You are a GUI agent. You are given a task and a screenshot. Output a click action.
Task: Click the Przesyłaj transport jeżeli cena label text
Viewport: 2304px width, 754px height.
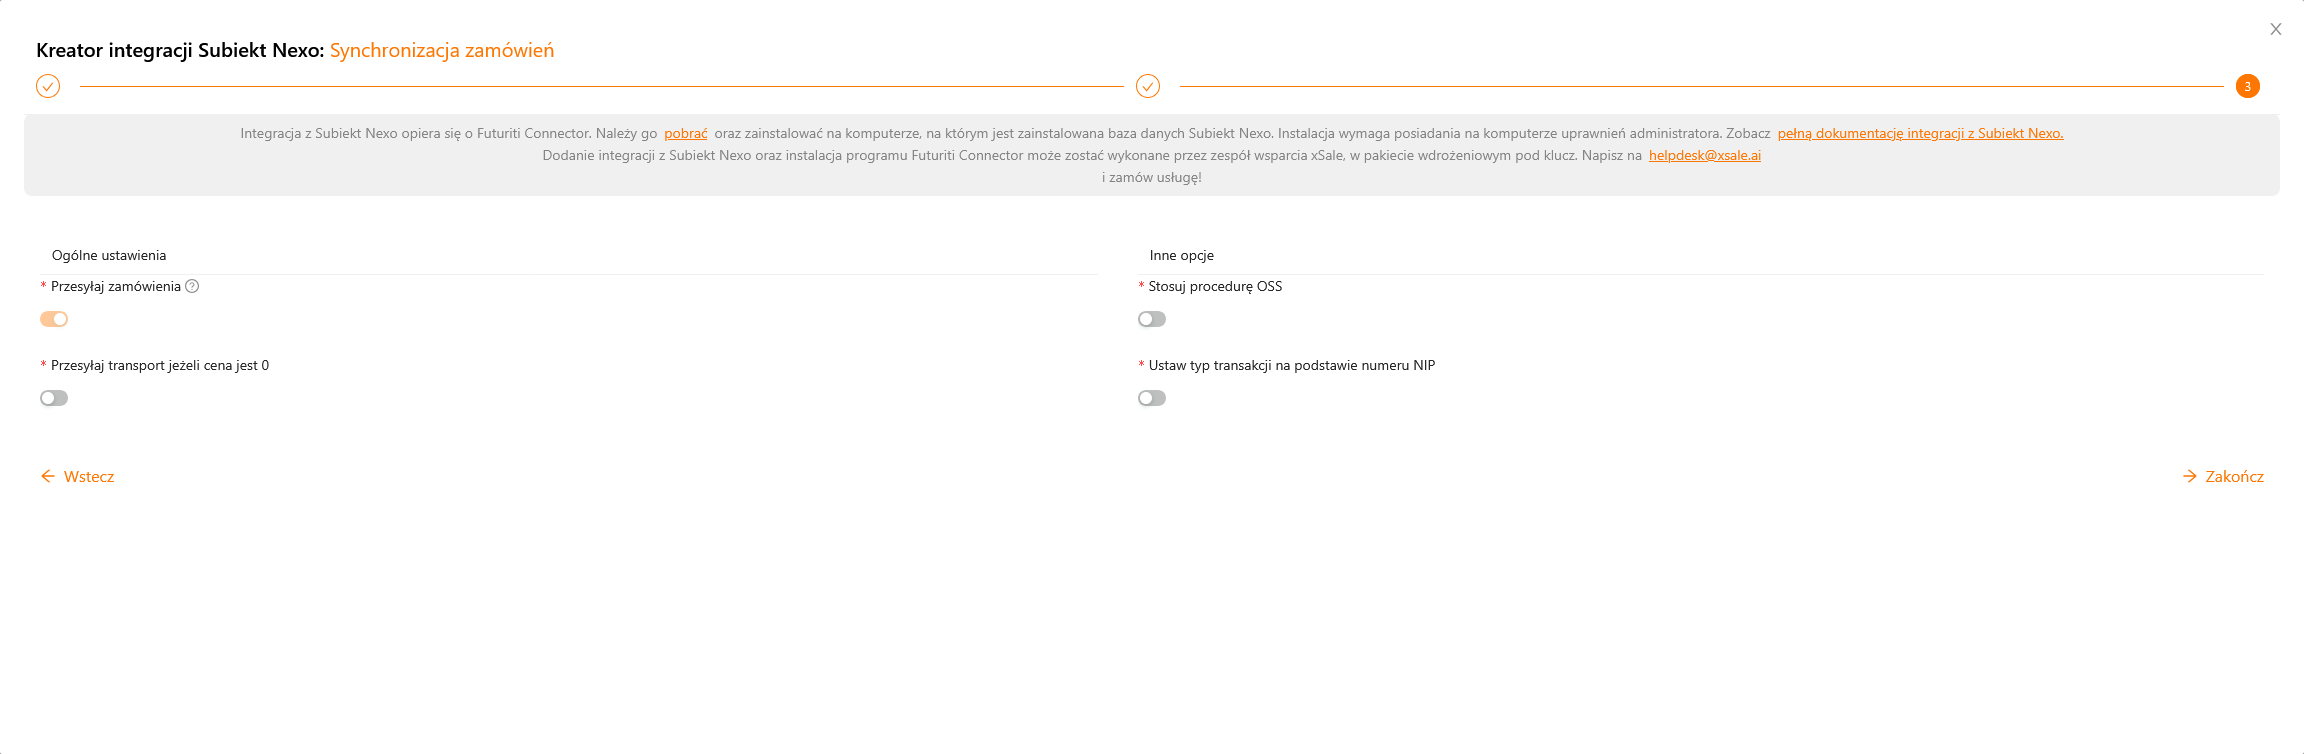pos(160,365)
